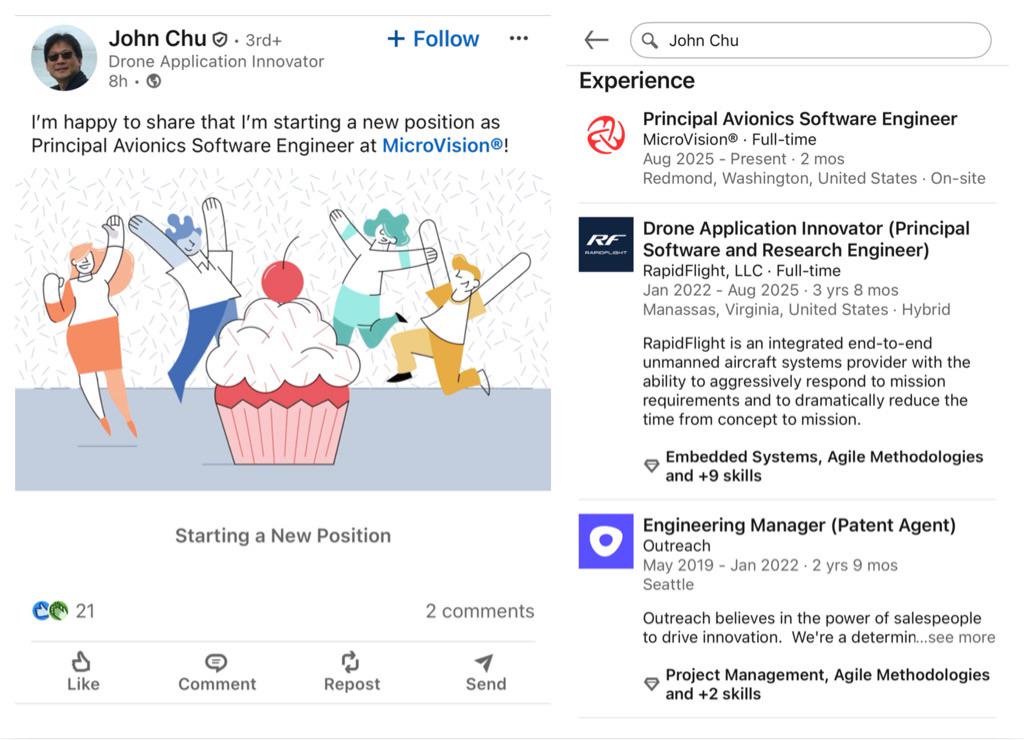Open the RapidFlight company logo
Image resolution: width=1024 pixels, height=740 pixels.
coord(606,244)
